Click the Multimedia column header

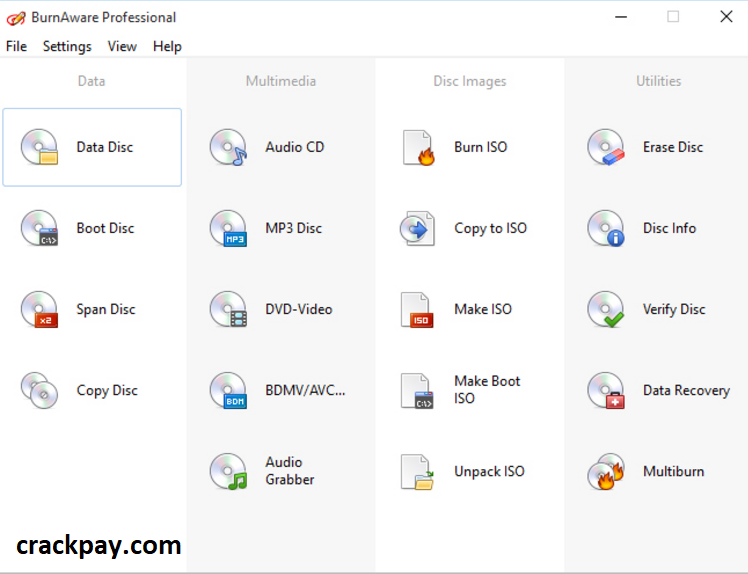coord(281,81)
